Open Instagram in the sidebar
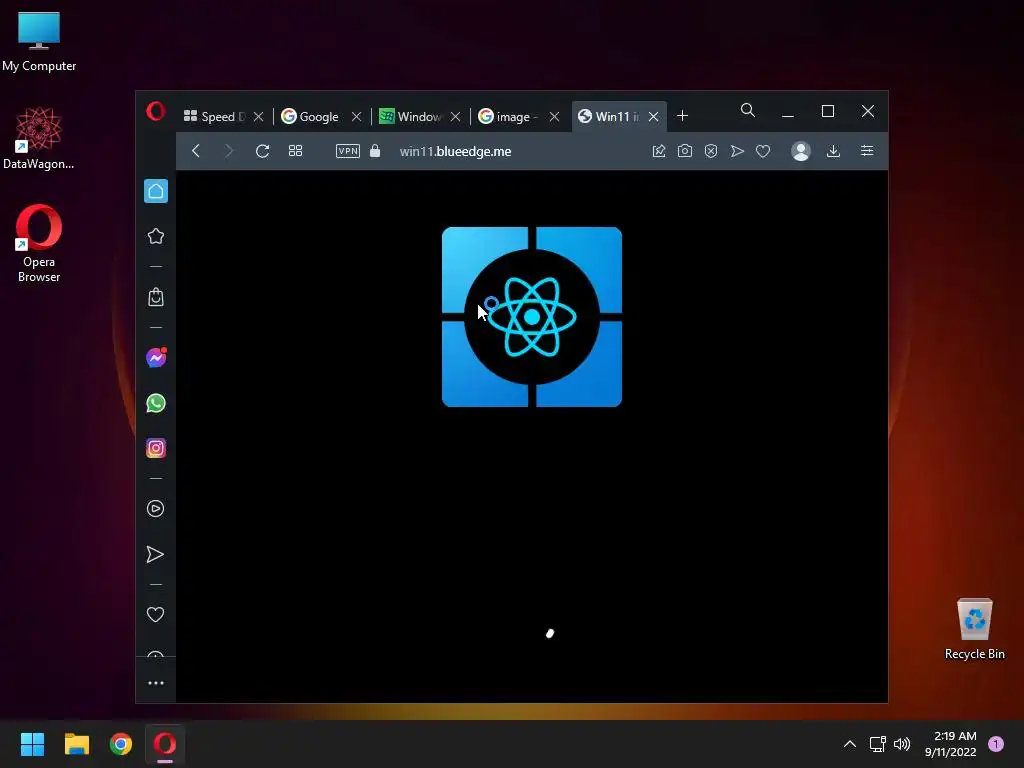Screen dimensions: 1024x768 click(155, 448)
